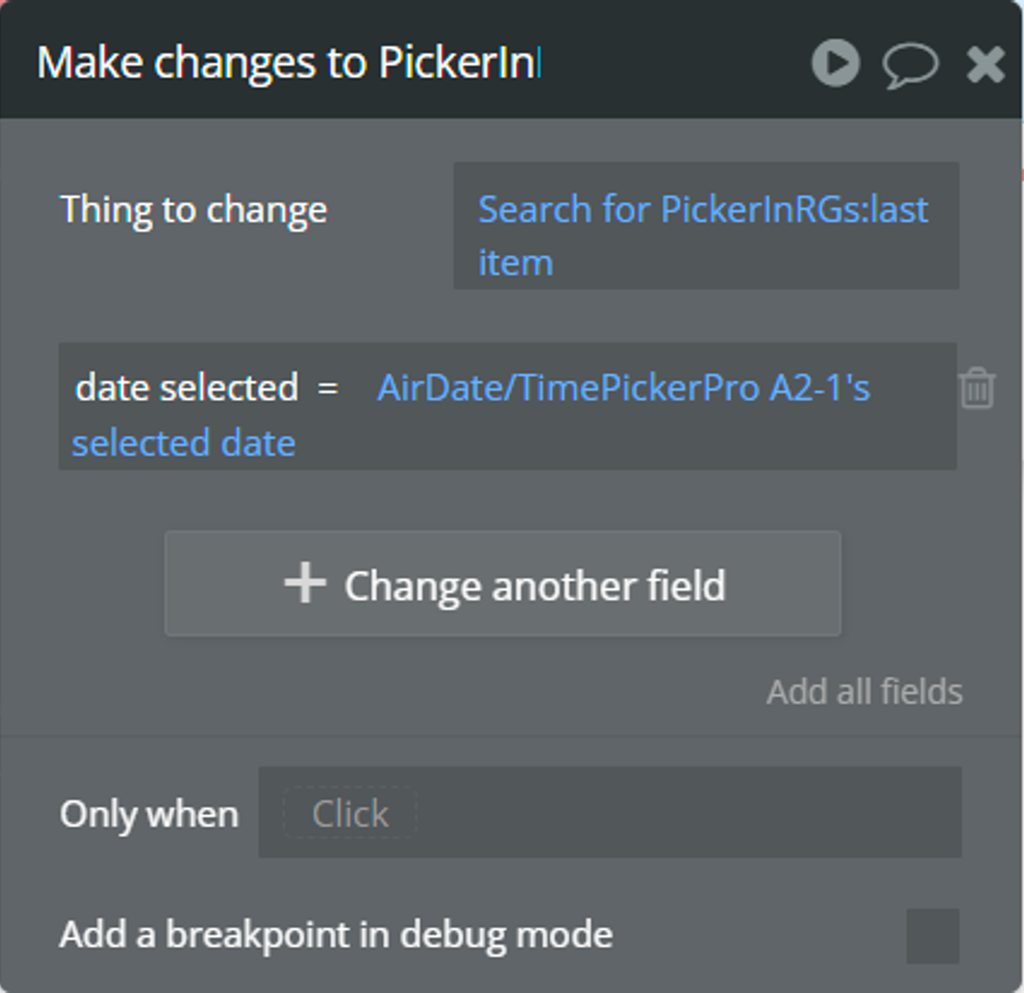
Task: Open the "AirDate/TimePickerPro A2-1's" expression
Action: tap(623, 388)
